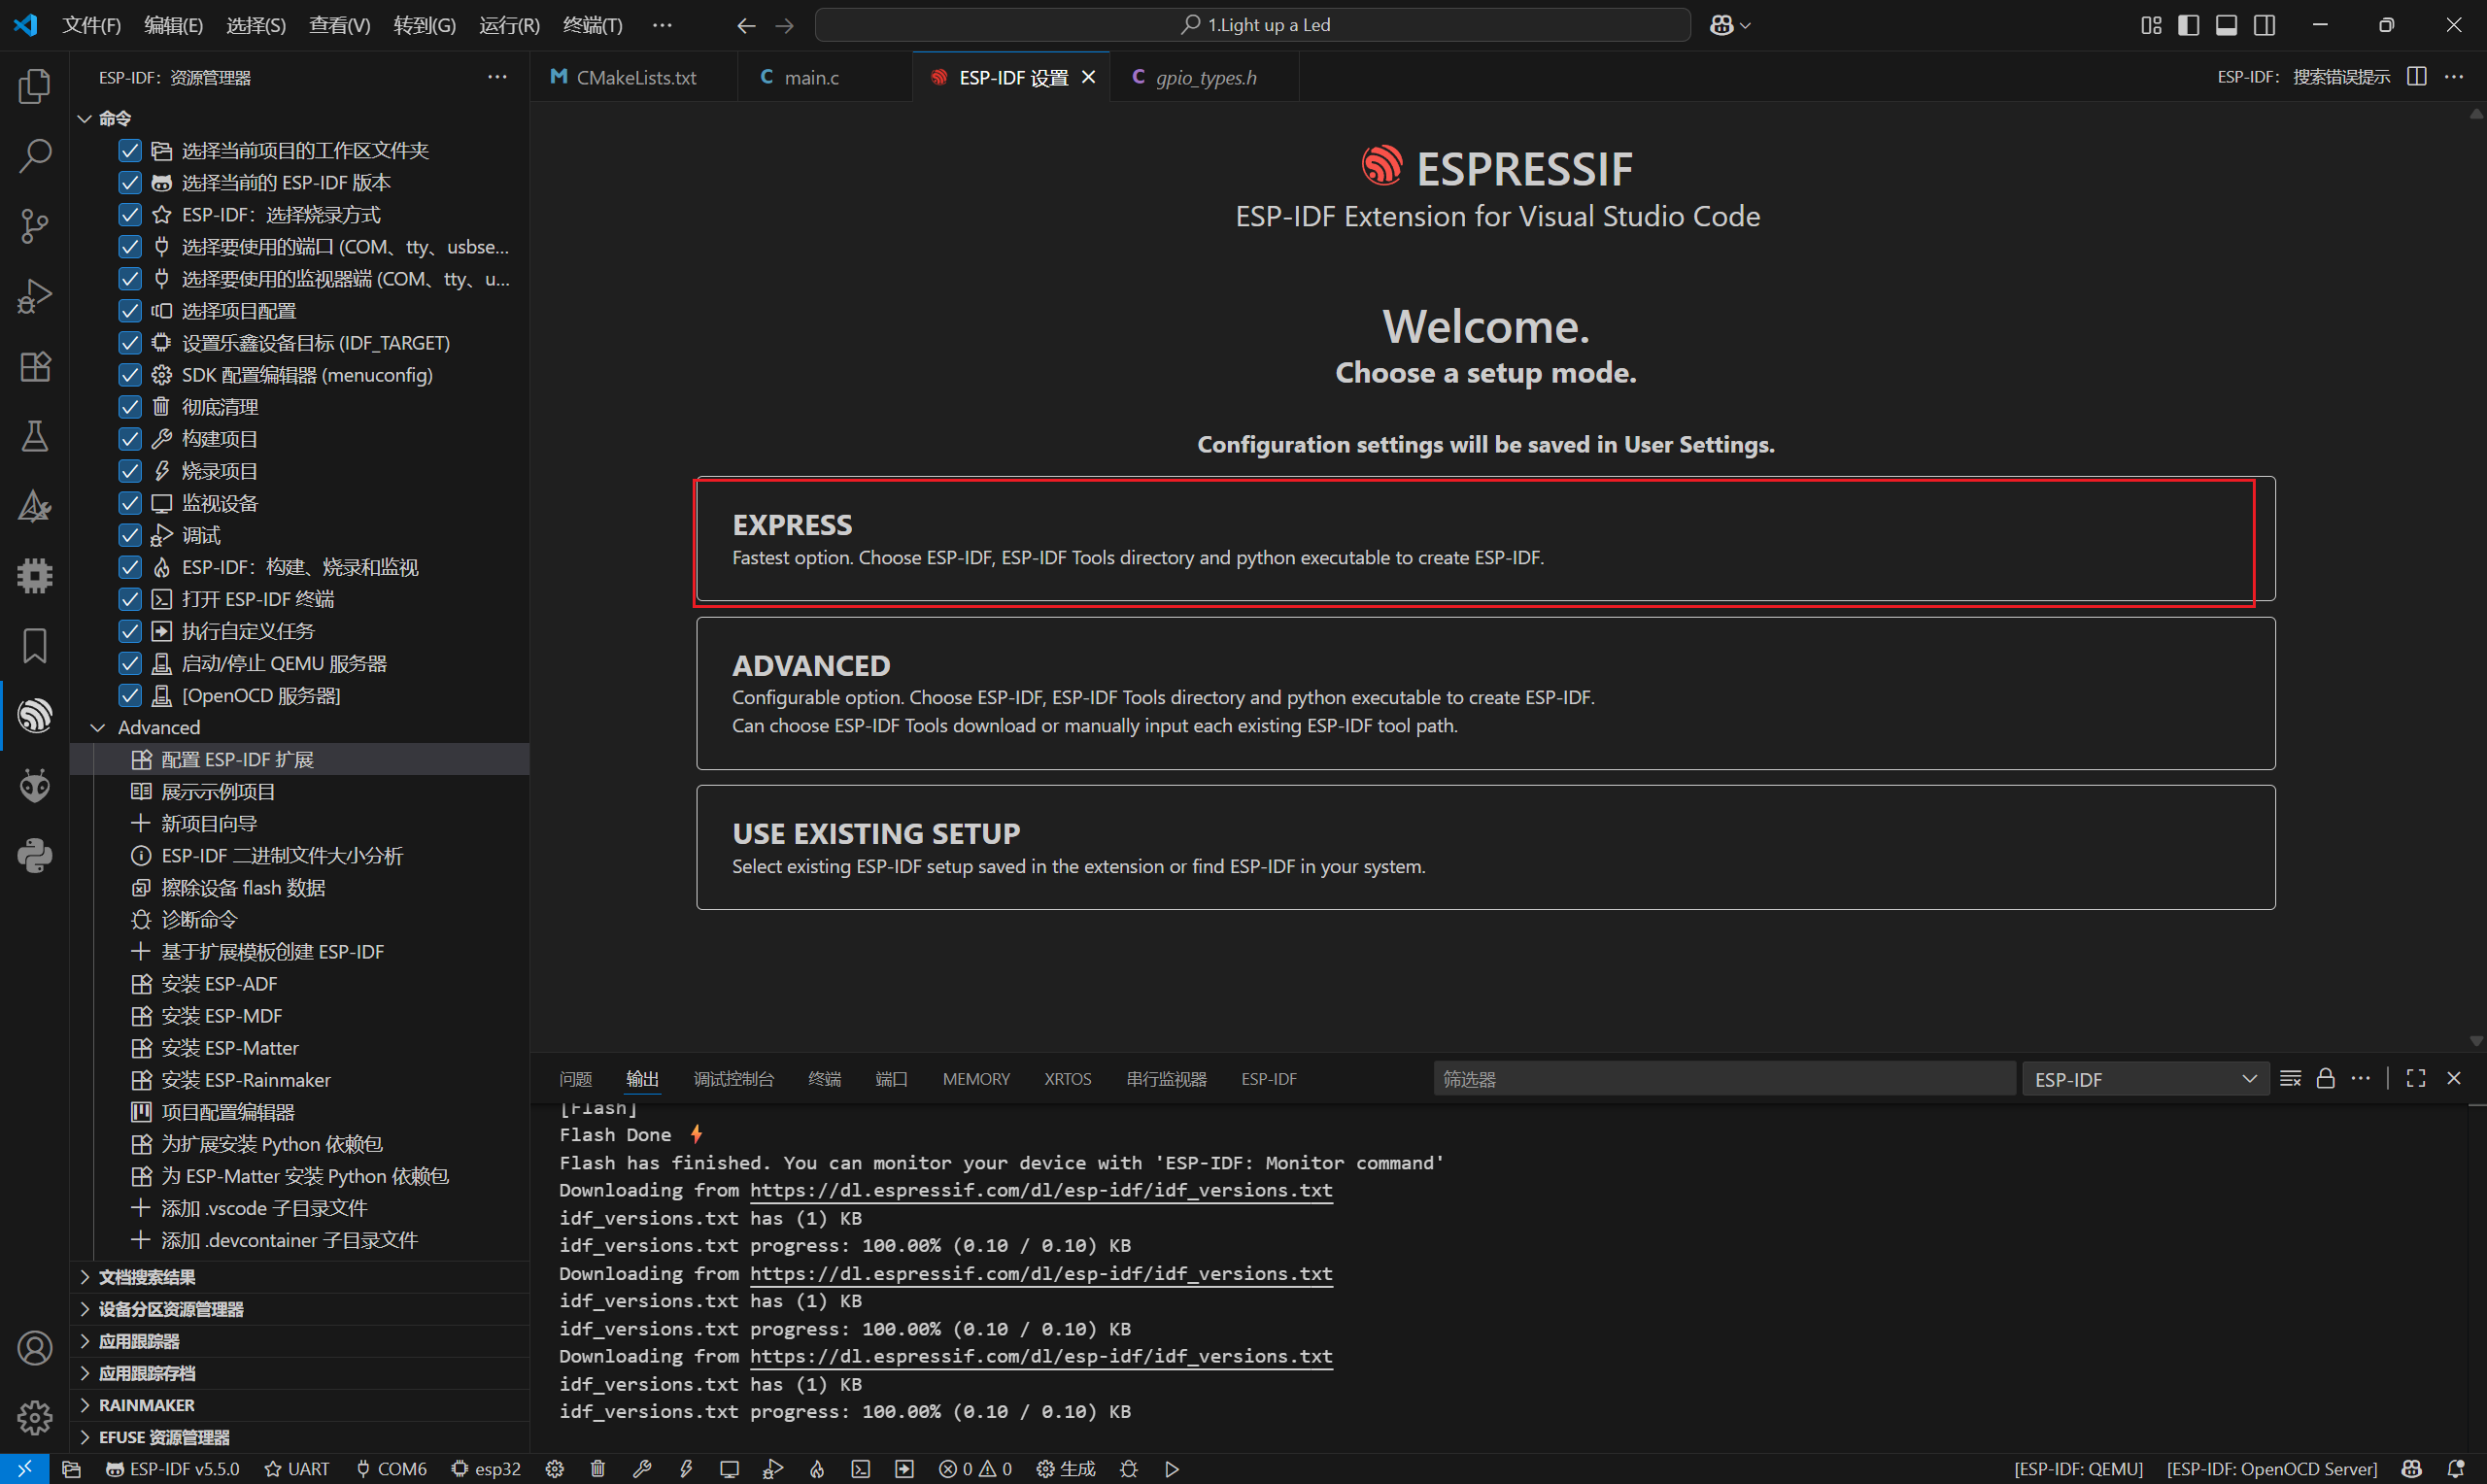Uncheck SDK 配置编辑器 (menuconfig) checkbox
Viewport: 2487px width, 1484px height.
[130, 375]
